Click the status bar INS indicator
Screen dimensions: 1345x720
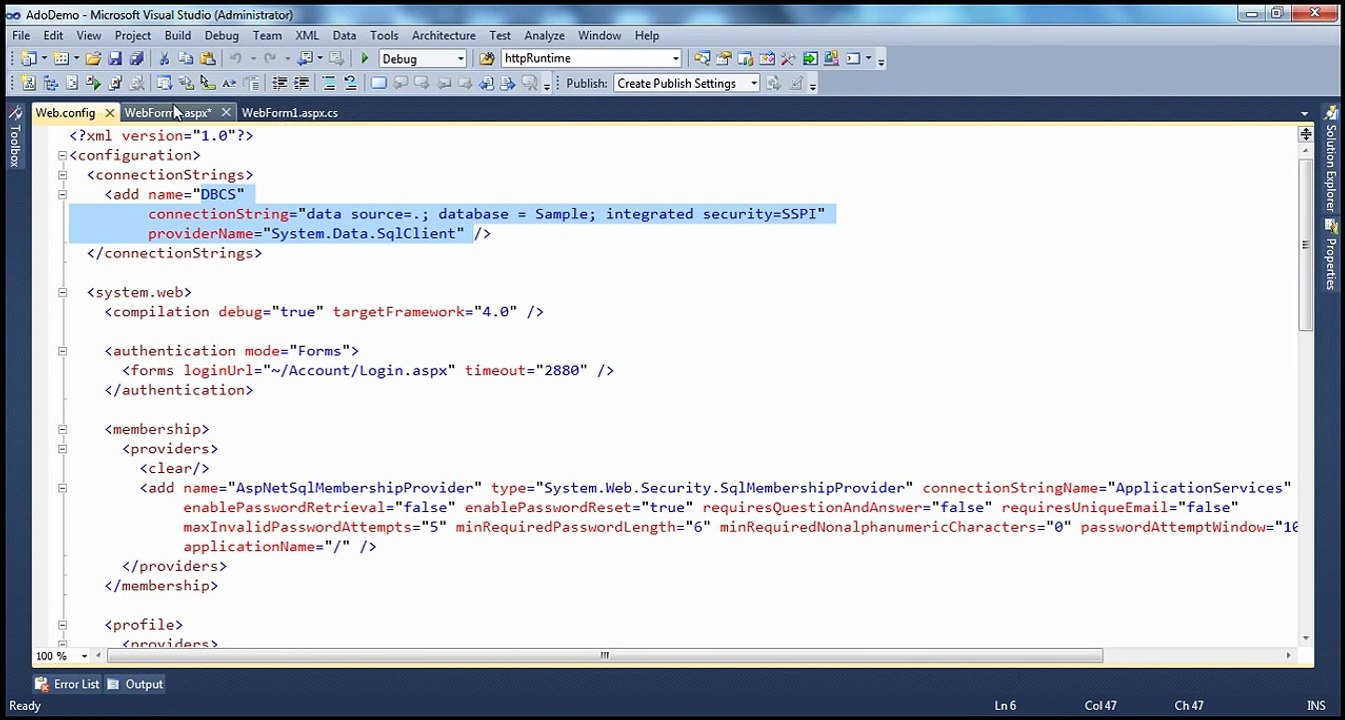coord(1316,706)
